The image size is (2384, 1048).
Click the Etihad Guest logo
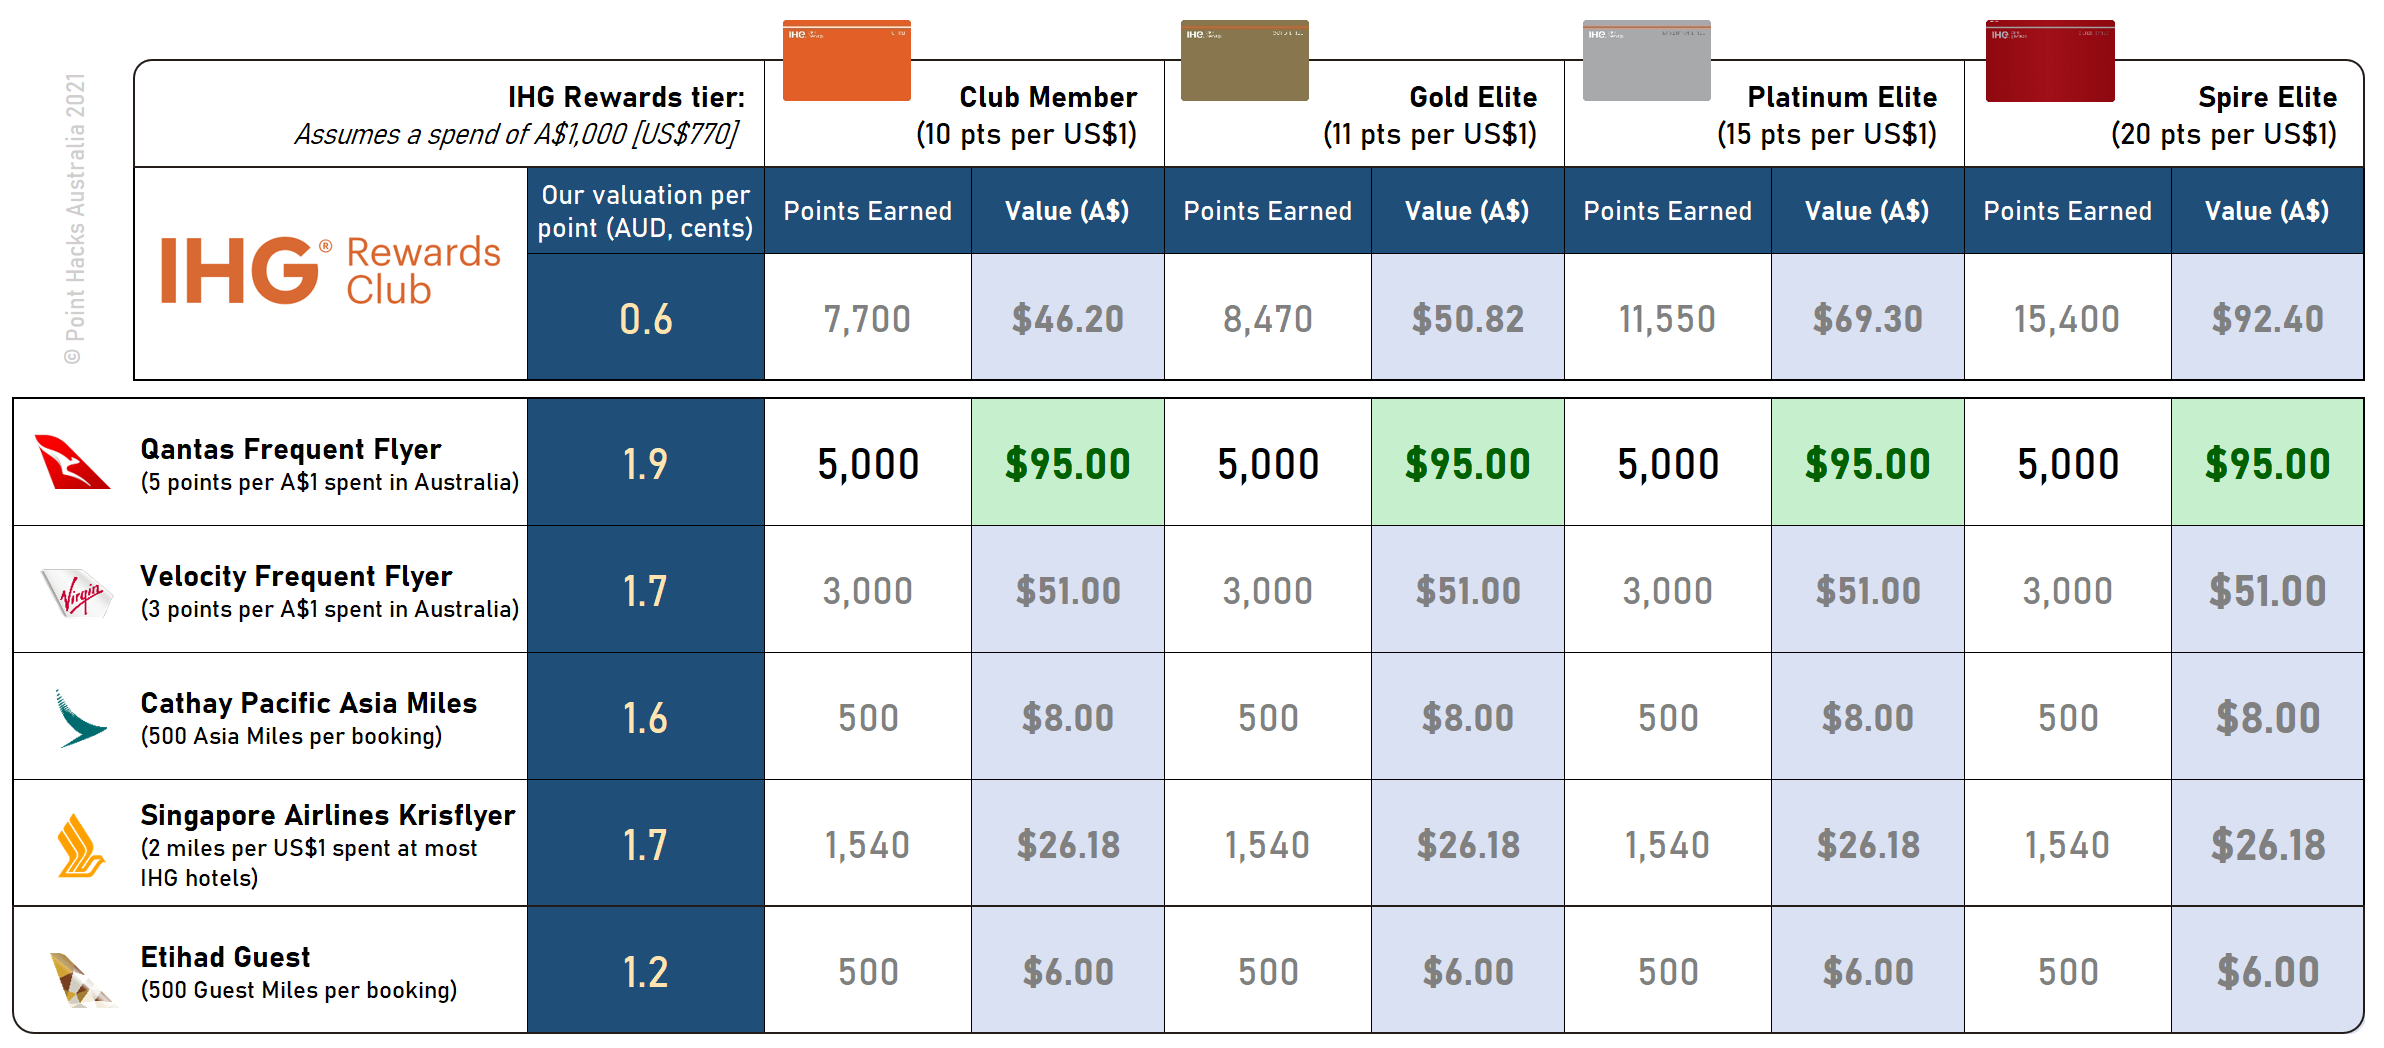coord(82,978)
